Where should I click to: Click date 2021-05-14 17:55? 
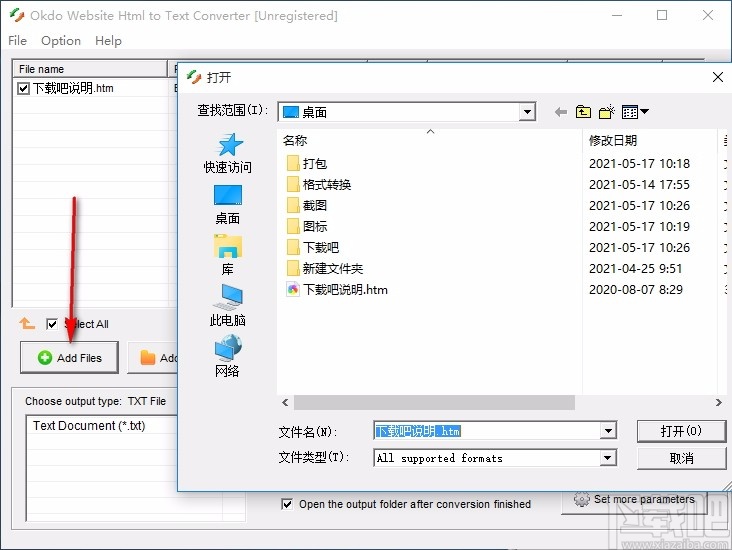[639, 184]
